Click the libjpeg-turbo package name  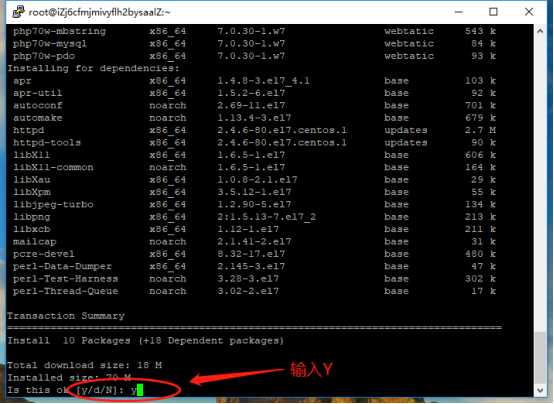coord(53,205)
